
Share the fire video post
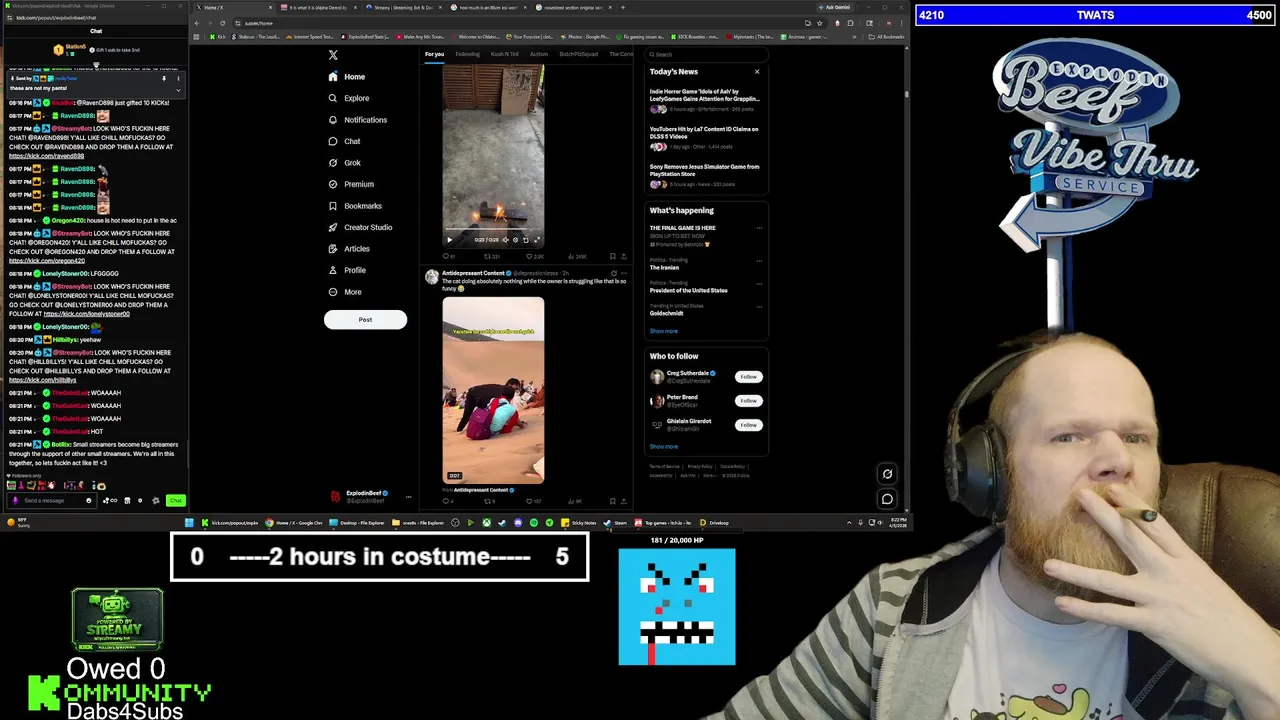624,256
